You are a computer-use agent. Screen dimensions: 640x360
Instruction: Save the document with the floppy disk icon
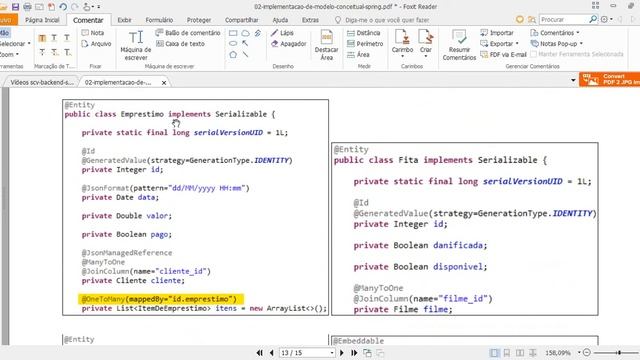pos(16,7)
